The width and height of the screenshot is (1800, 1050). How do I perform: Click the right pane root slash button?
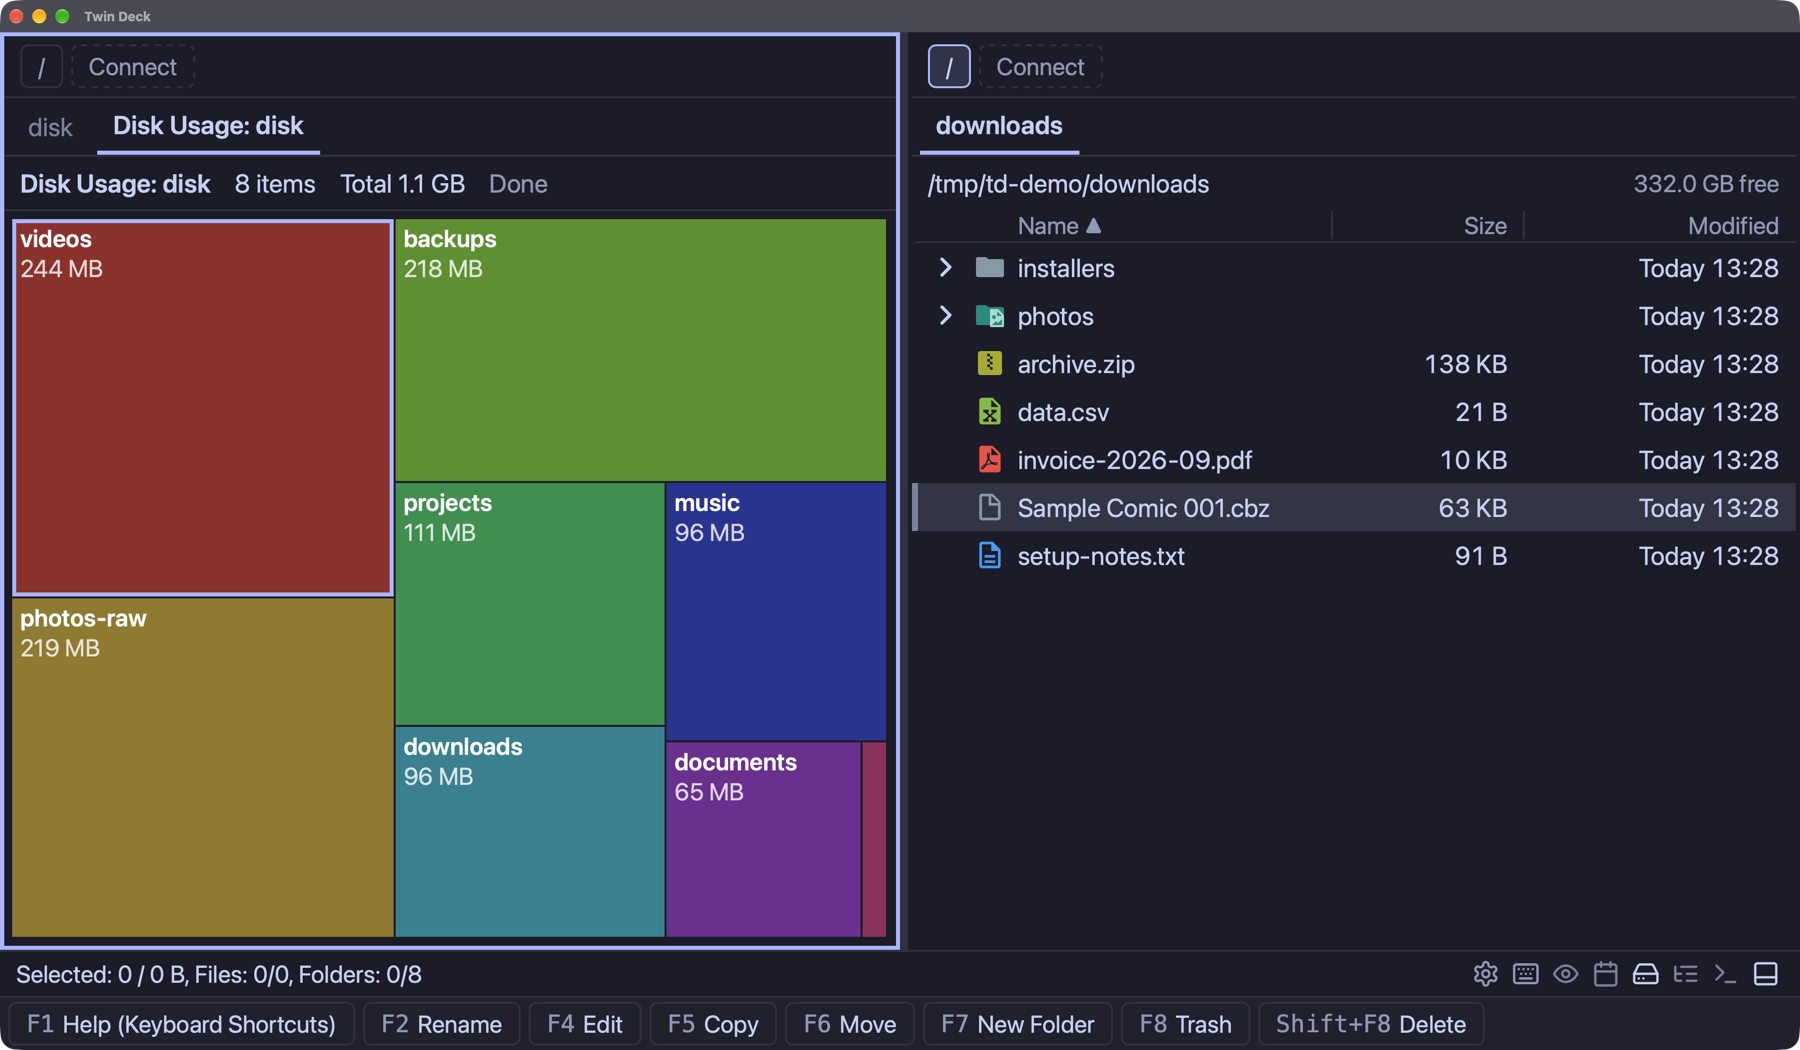[x=949, y=67]
